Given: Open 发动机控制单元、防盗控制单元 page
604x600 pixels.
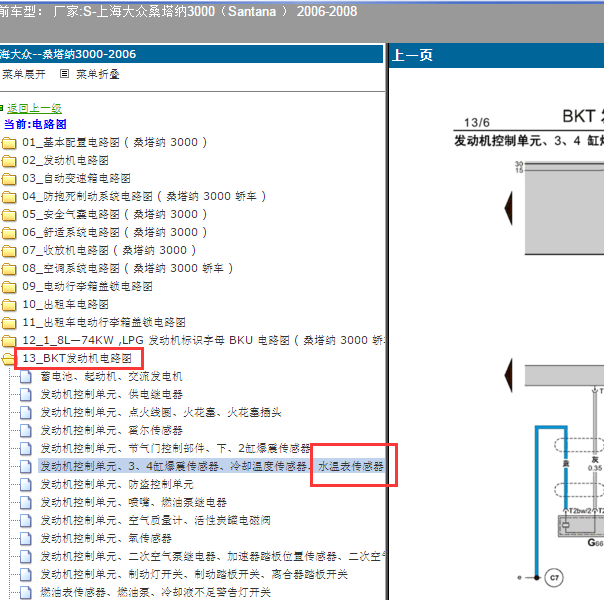Looking at the screenshot, I should [117, 484].
